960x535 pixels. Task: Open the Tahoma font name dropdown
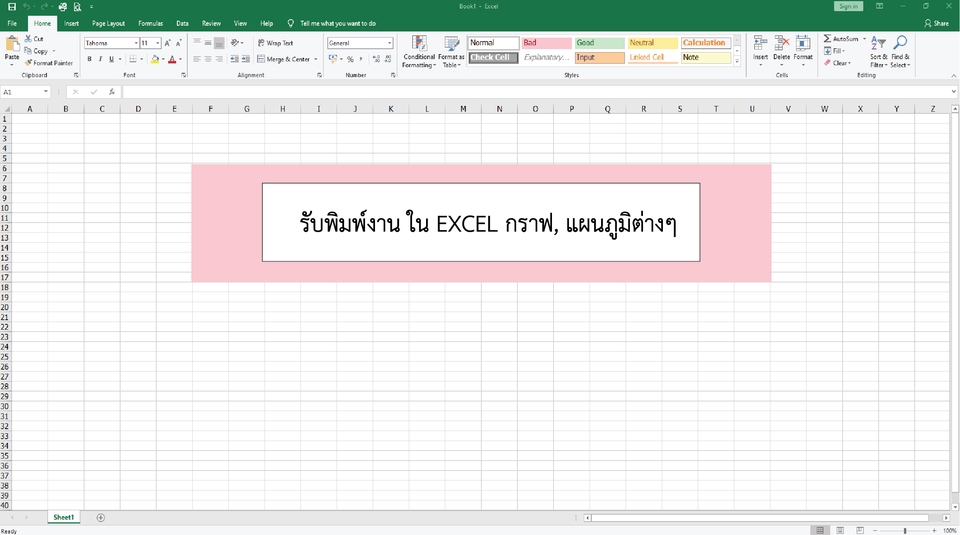135,43
